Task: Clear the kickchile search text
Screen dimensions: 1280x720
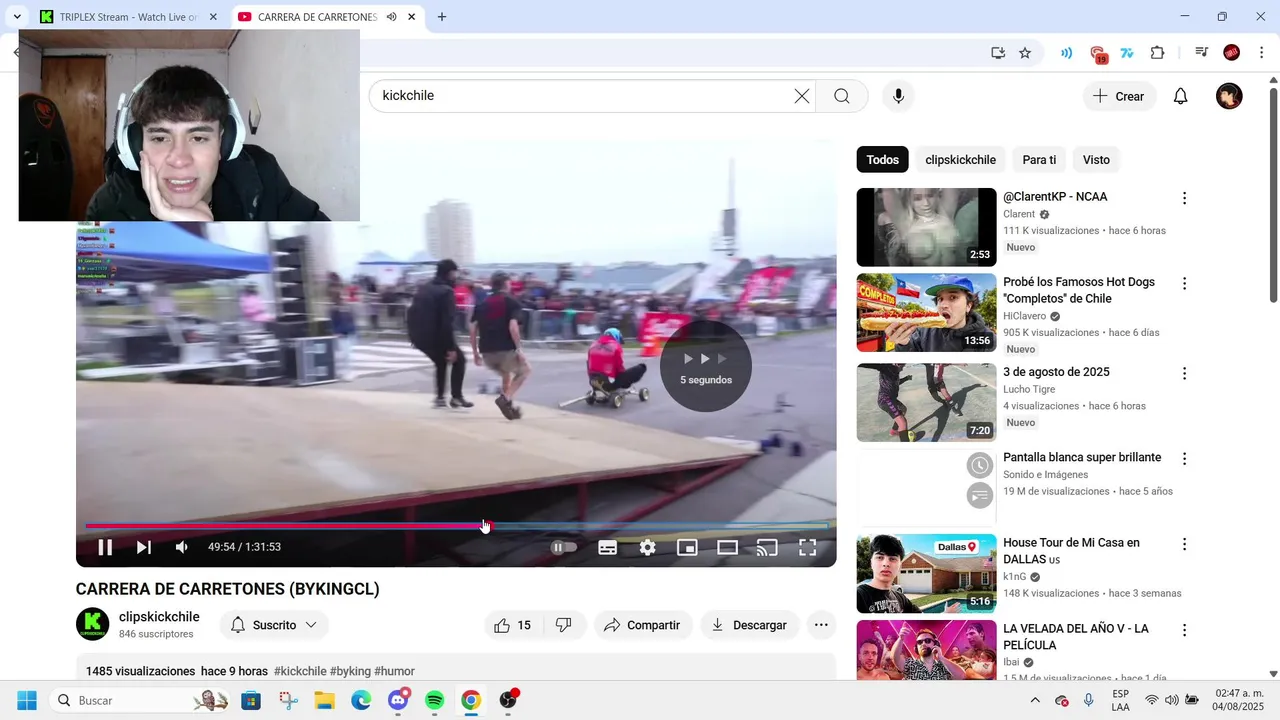Action: click(802, 96)
